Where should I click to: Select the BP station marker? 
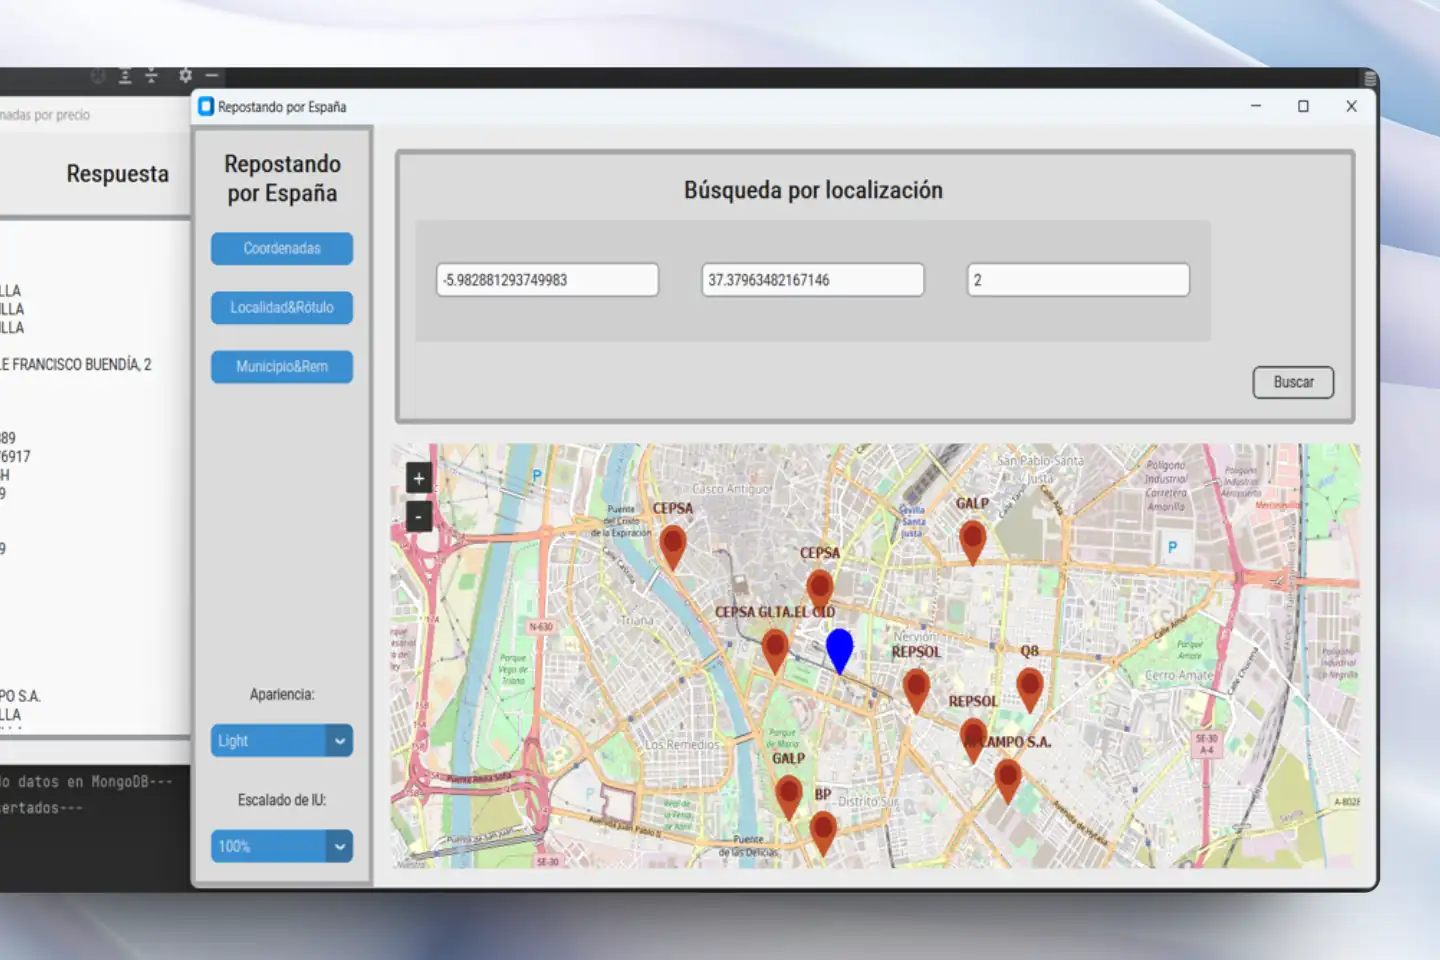(x=823, y=833)
